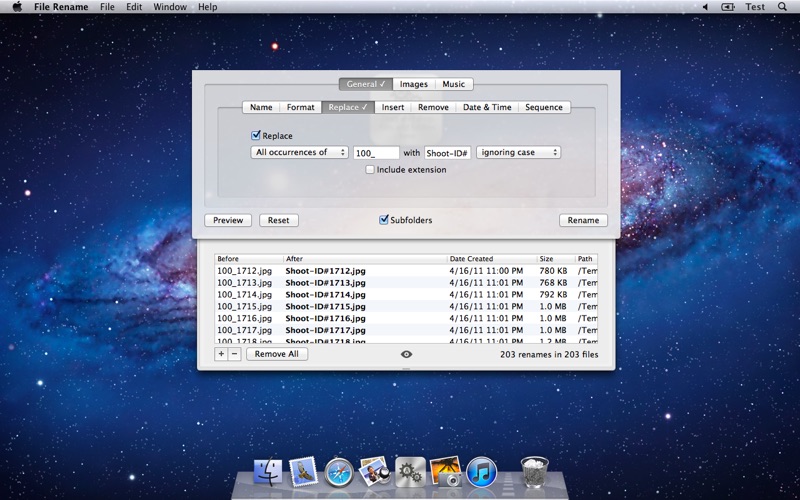Switch to the Images tab
800x500 pixels.
[414, 84]
